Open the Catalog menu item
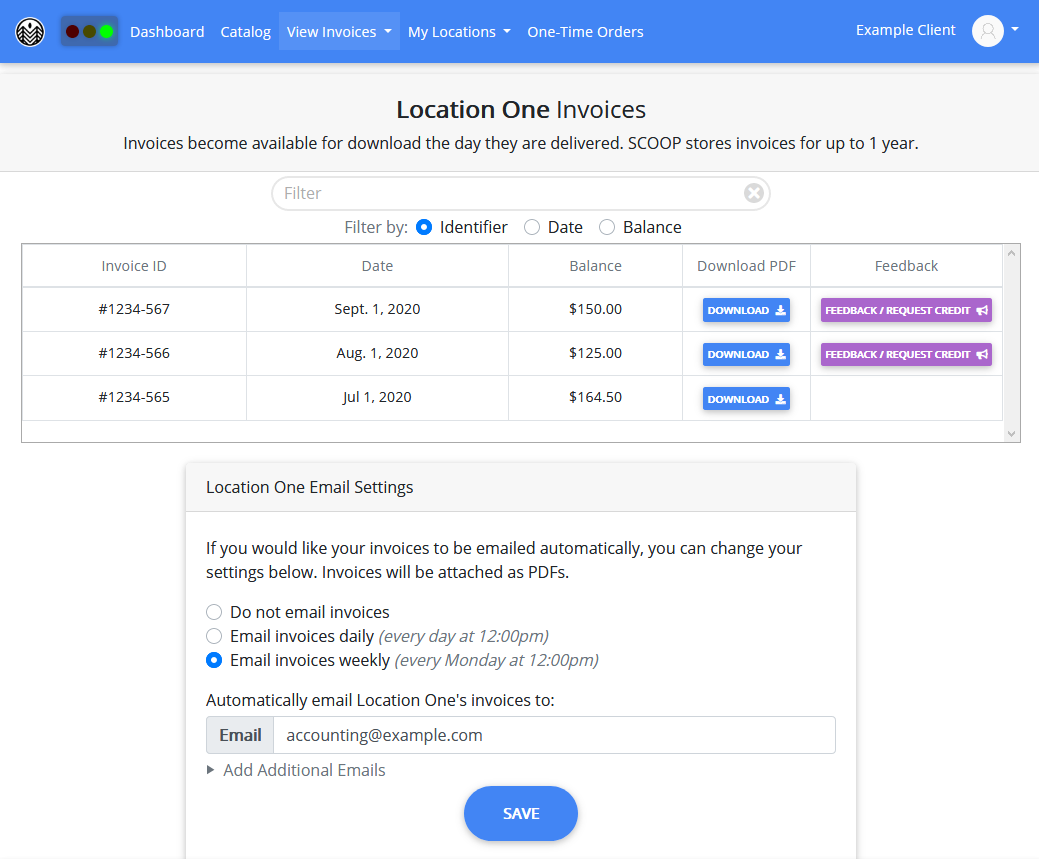 [x=245, y=31]
